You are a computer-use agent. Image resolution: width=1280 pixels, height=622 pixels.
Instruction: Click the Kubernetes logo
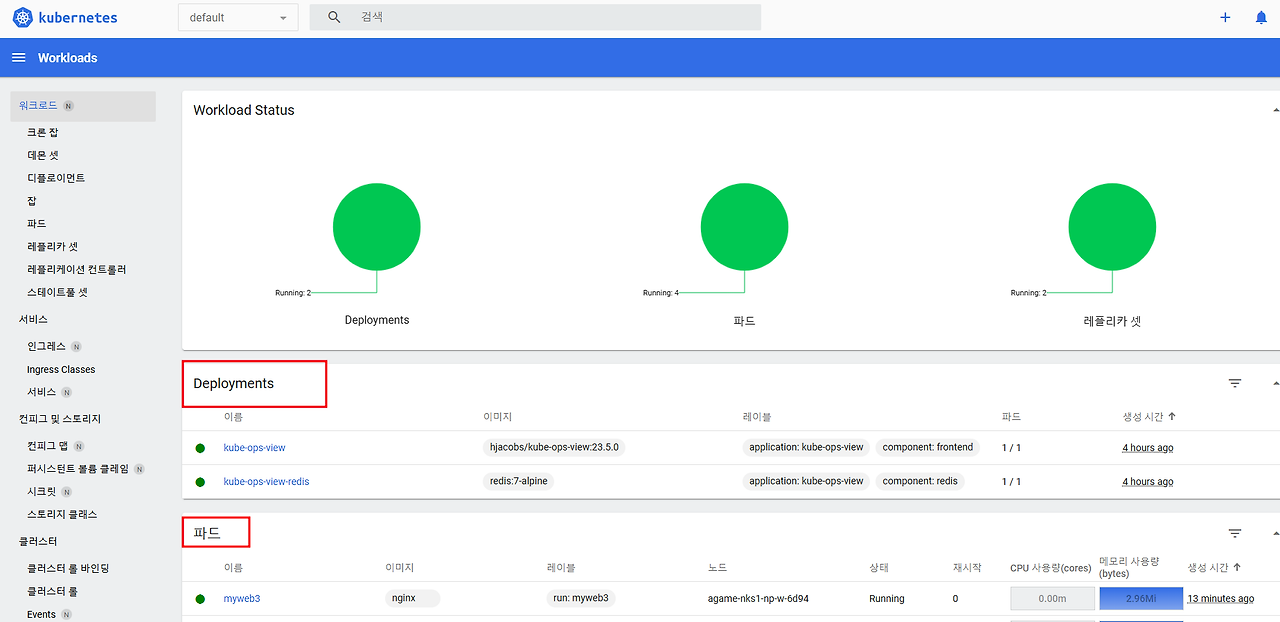tap(23, 17)
